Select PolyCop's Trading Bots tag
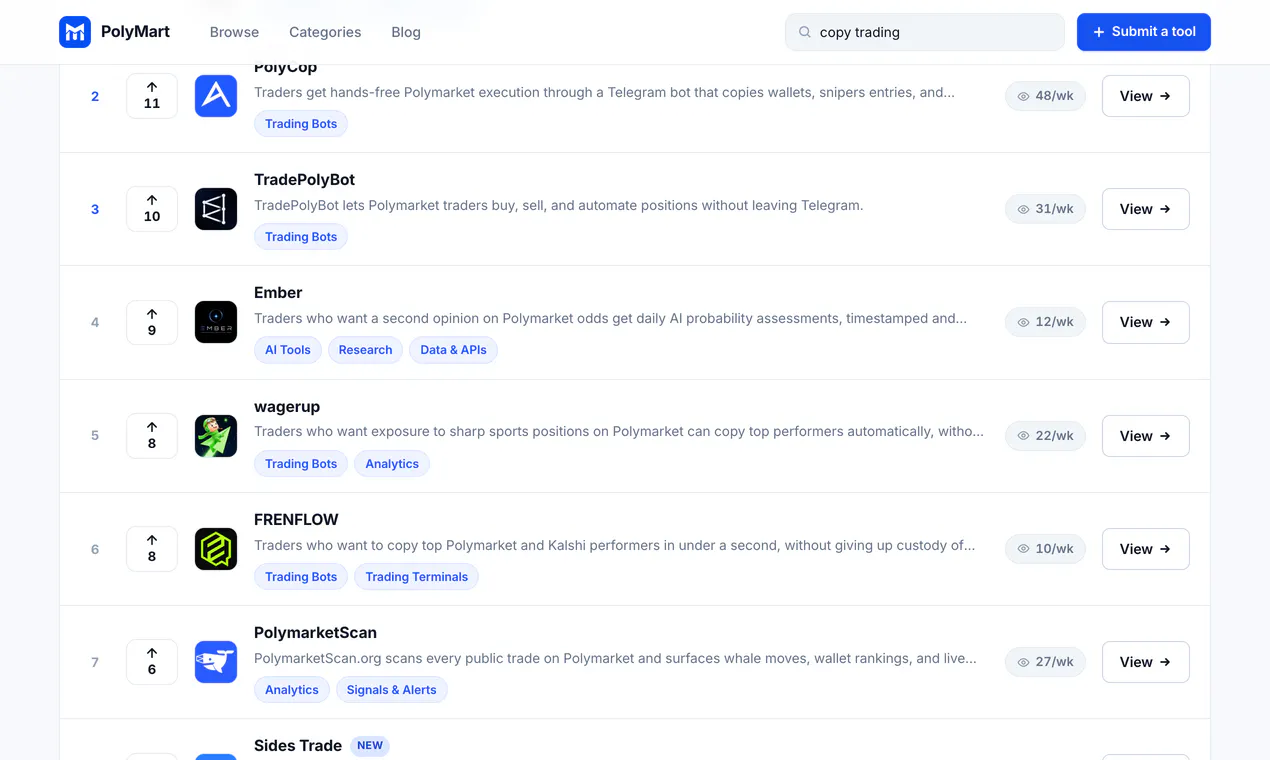Image resolution: width=1270 pixels, height=760 pixels. coord(301,124)
